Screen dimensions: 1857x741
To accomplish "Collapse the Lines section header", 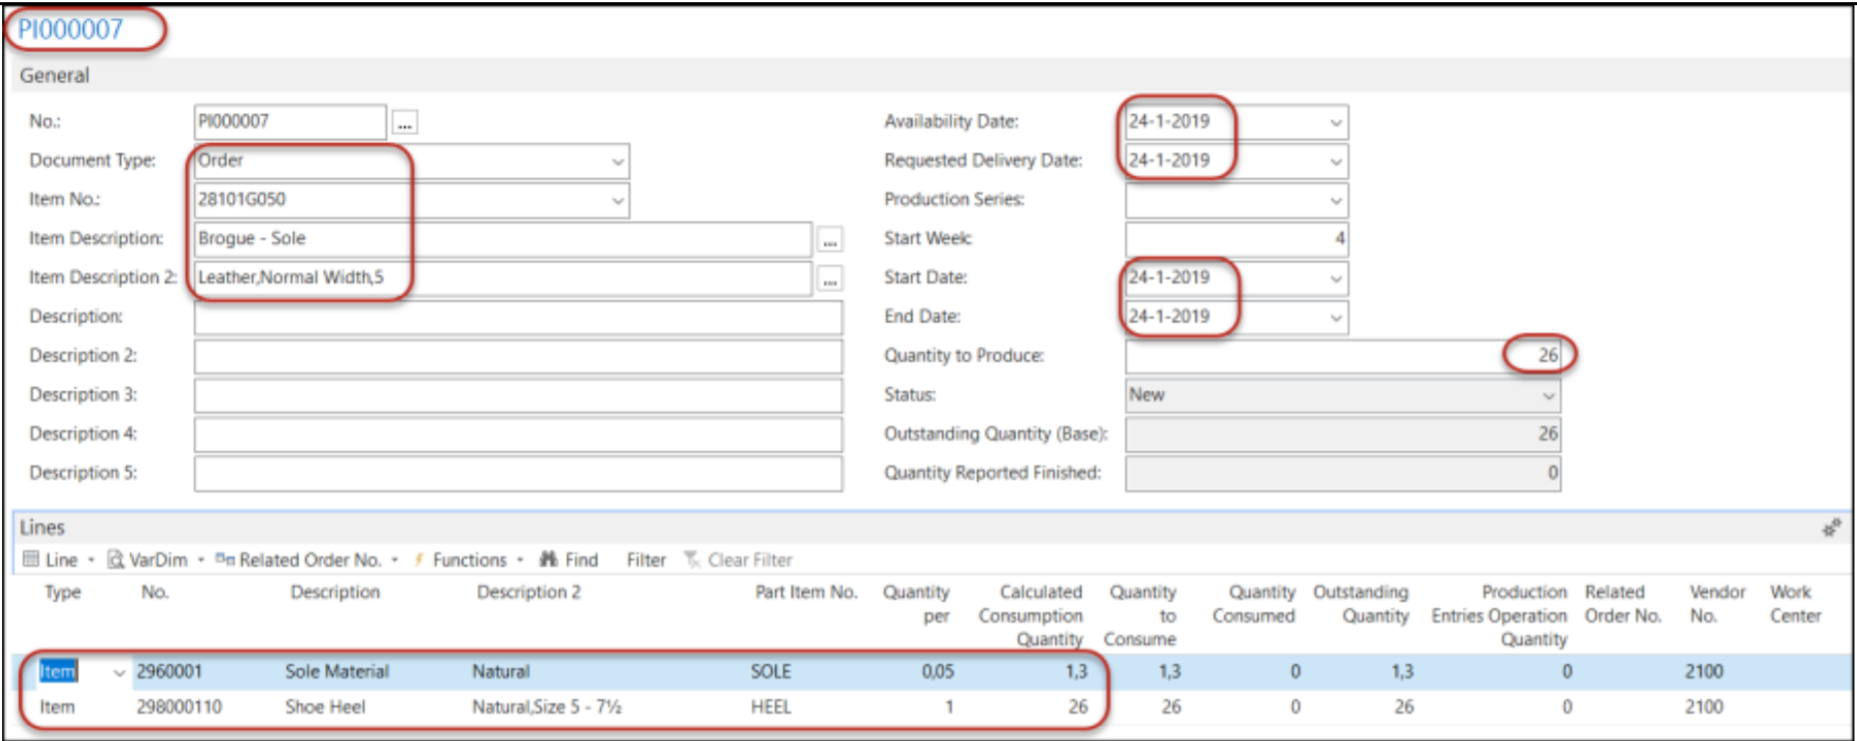I will tap(42, 527).
